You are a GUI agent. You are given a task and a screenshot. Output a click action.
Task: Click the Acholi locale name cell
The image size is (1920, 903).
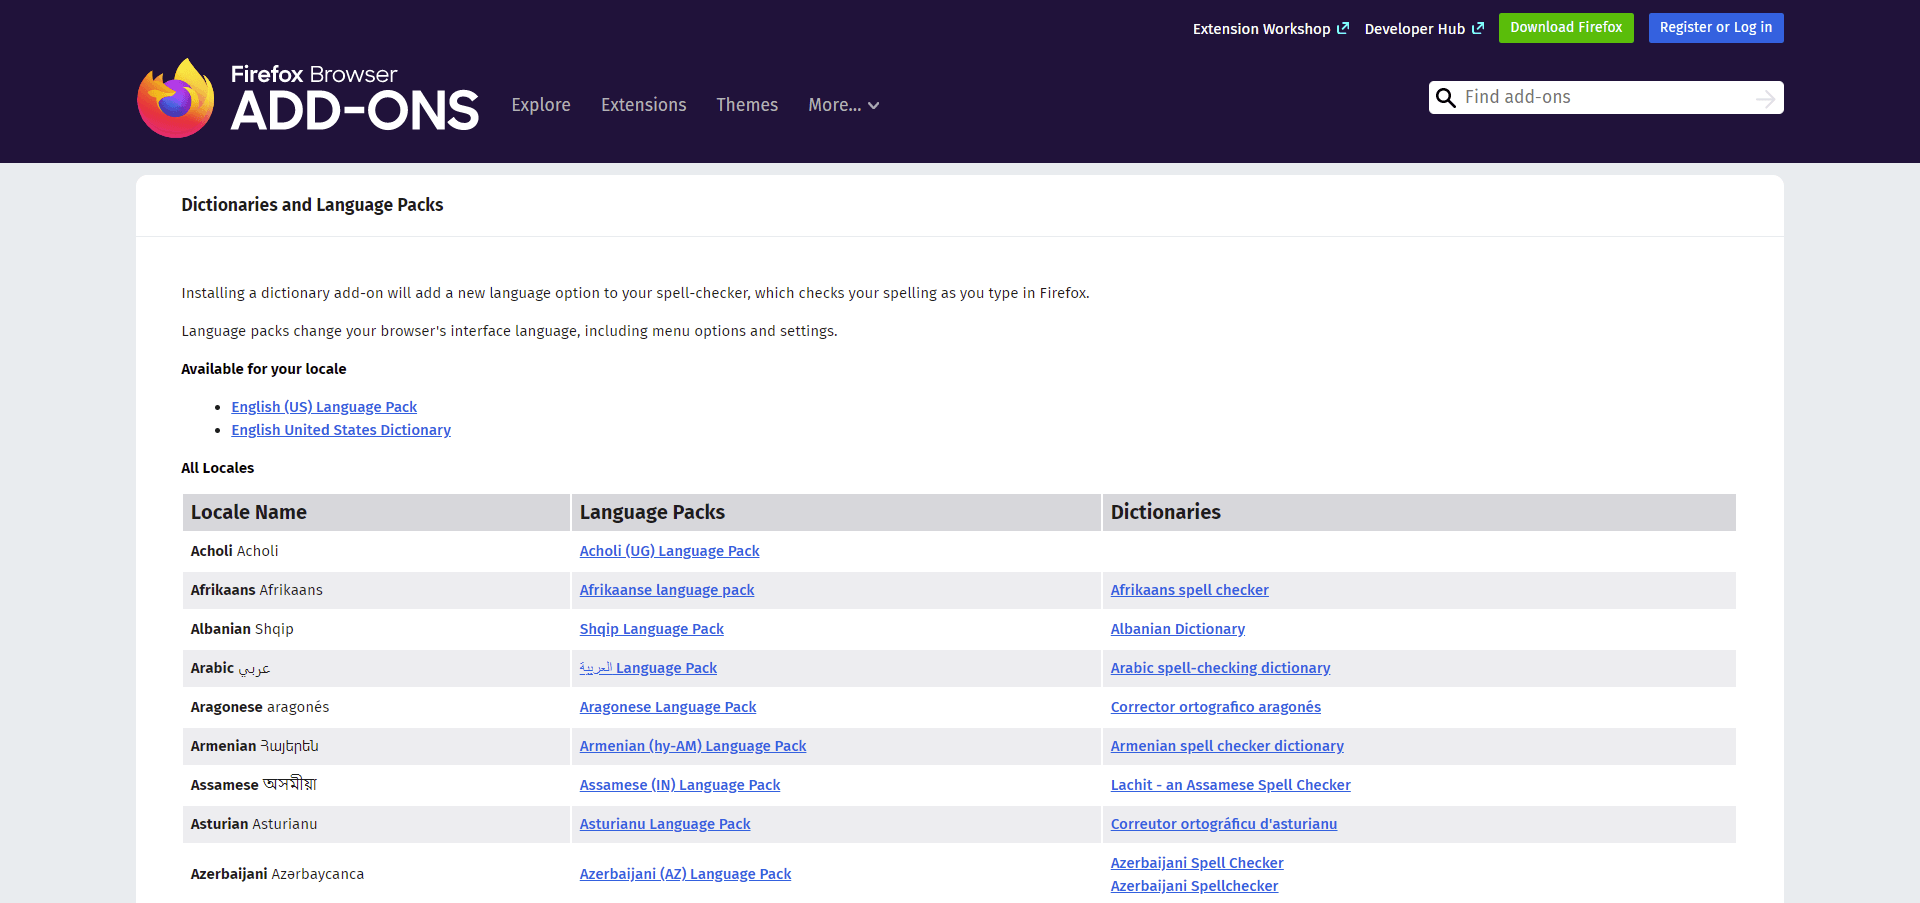(x=376, y=551)
